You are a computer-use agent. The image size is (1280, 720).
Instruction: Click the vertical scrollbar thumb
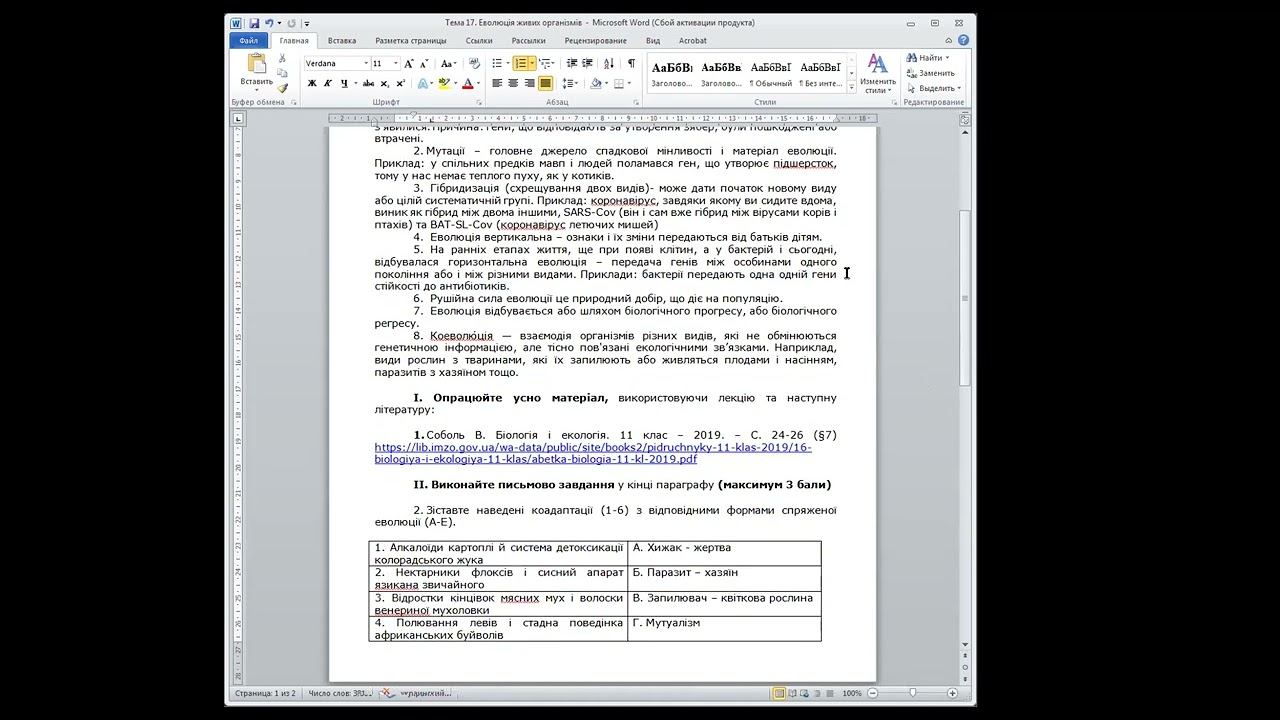point(965,298)
